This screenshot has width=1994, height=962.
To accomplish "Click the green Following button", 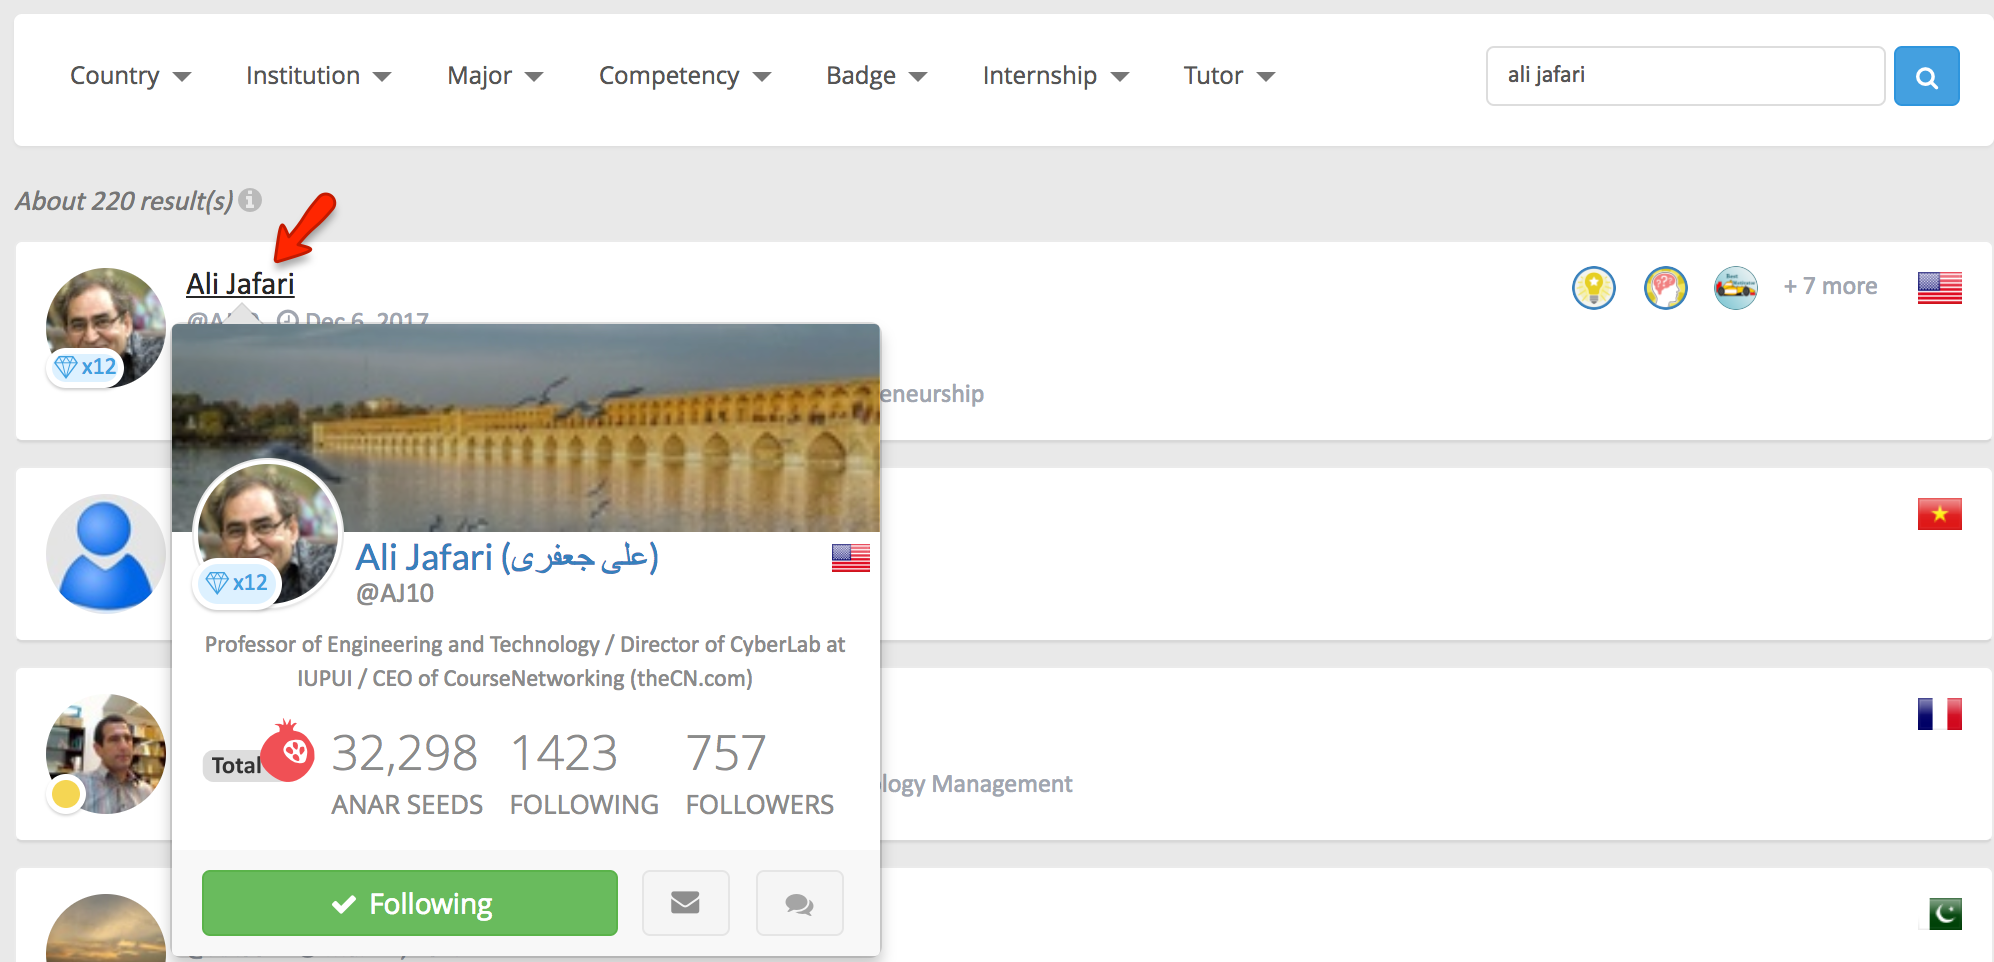I will tap(410, 903).
